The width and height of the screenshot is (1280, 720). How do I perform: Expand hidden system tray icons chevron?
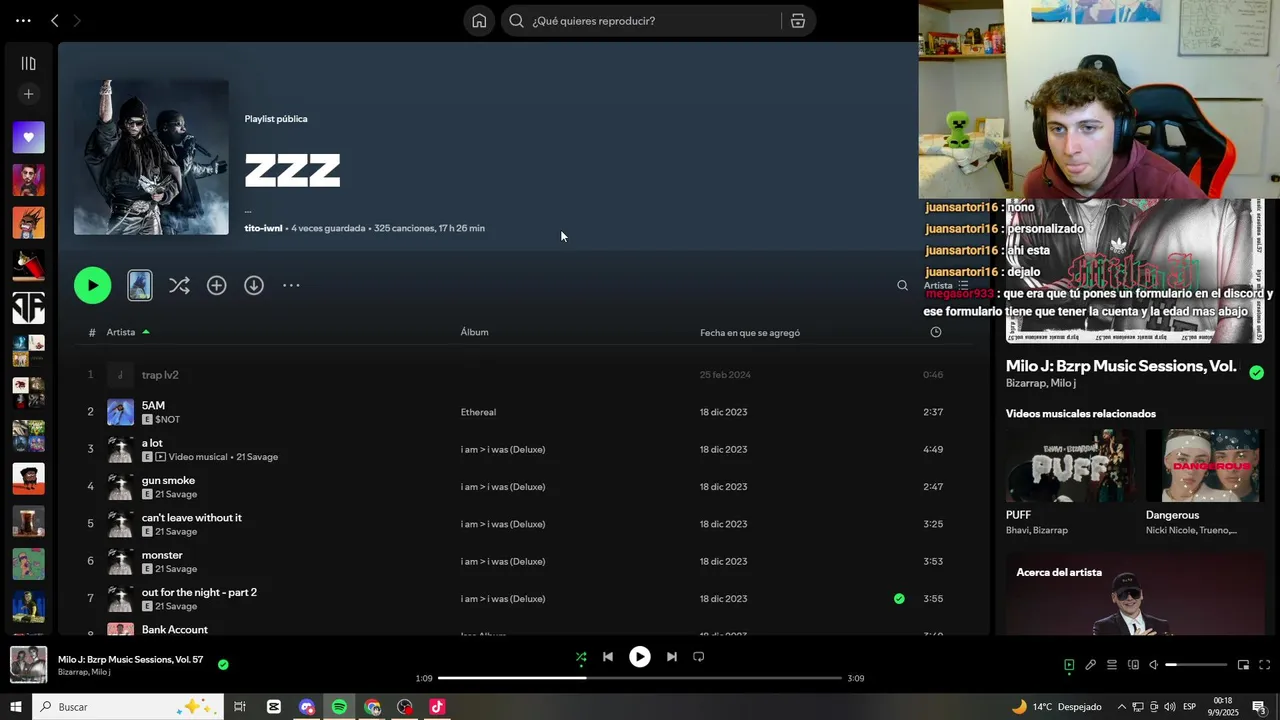point(1121,707)
